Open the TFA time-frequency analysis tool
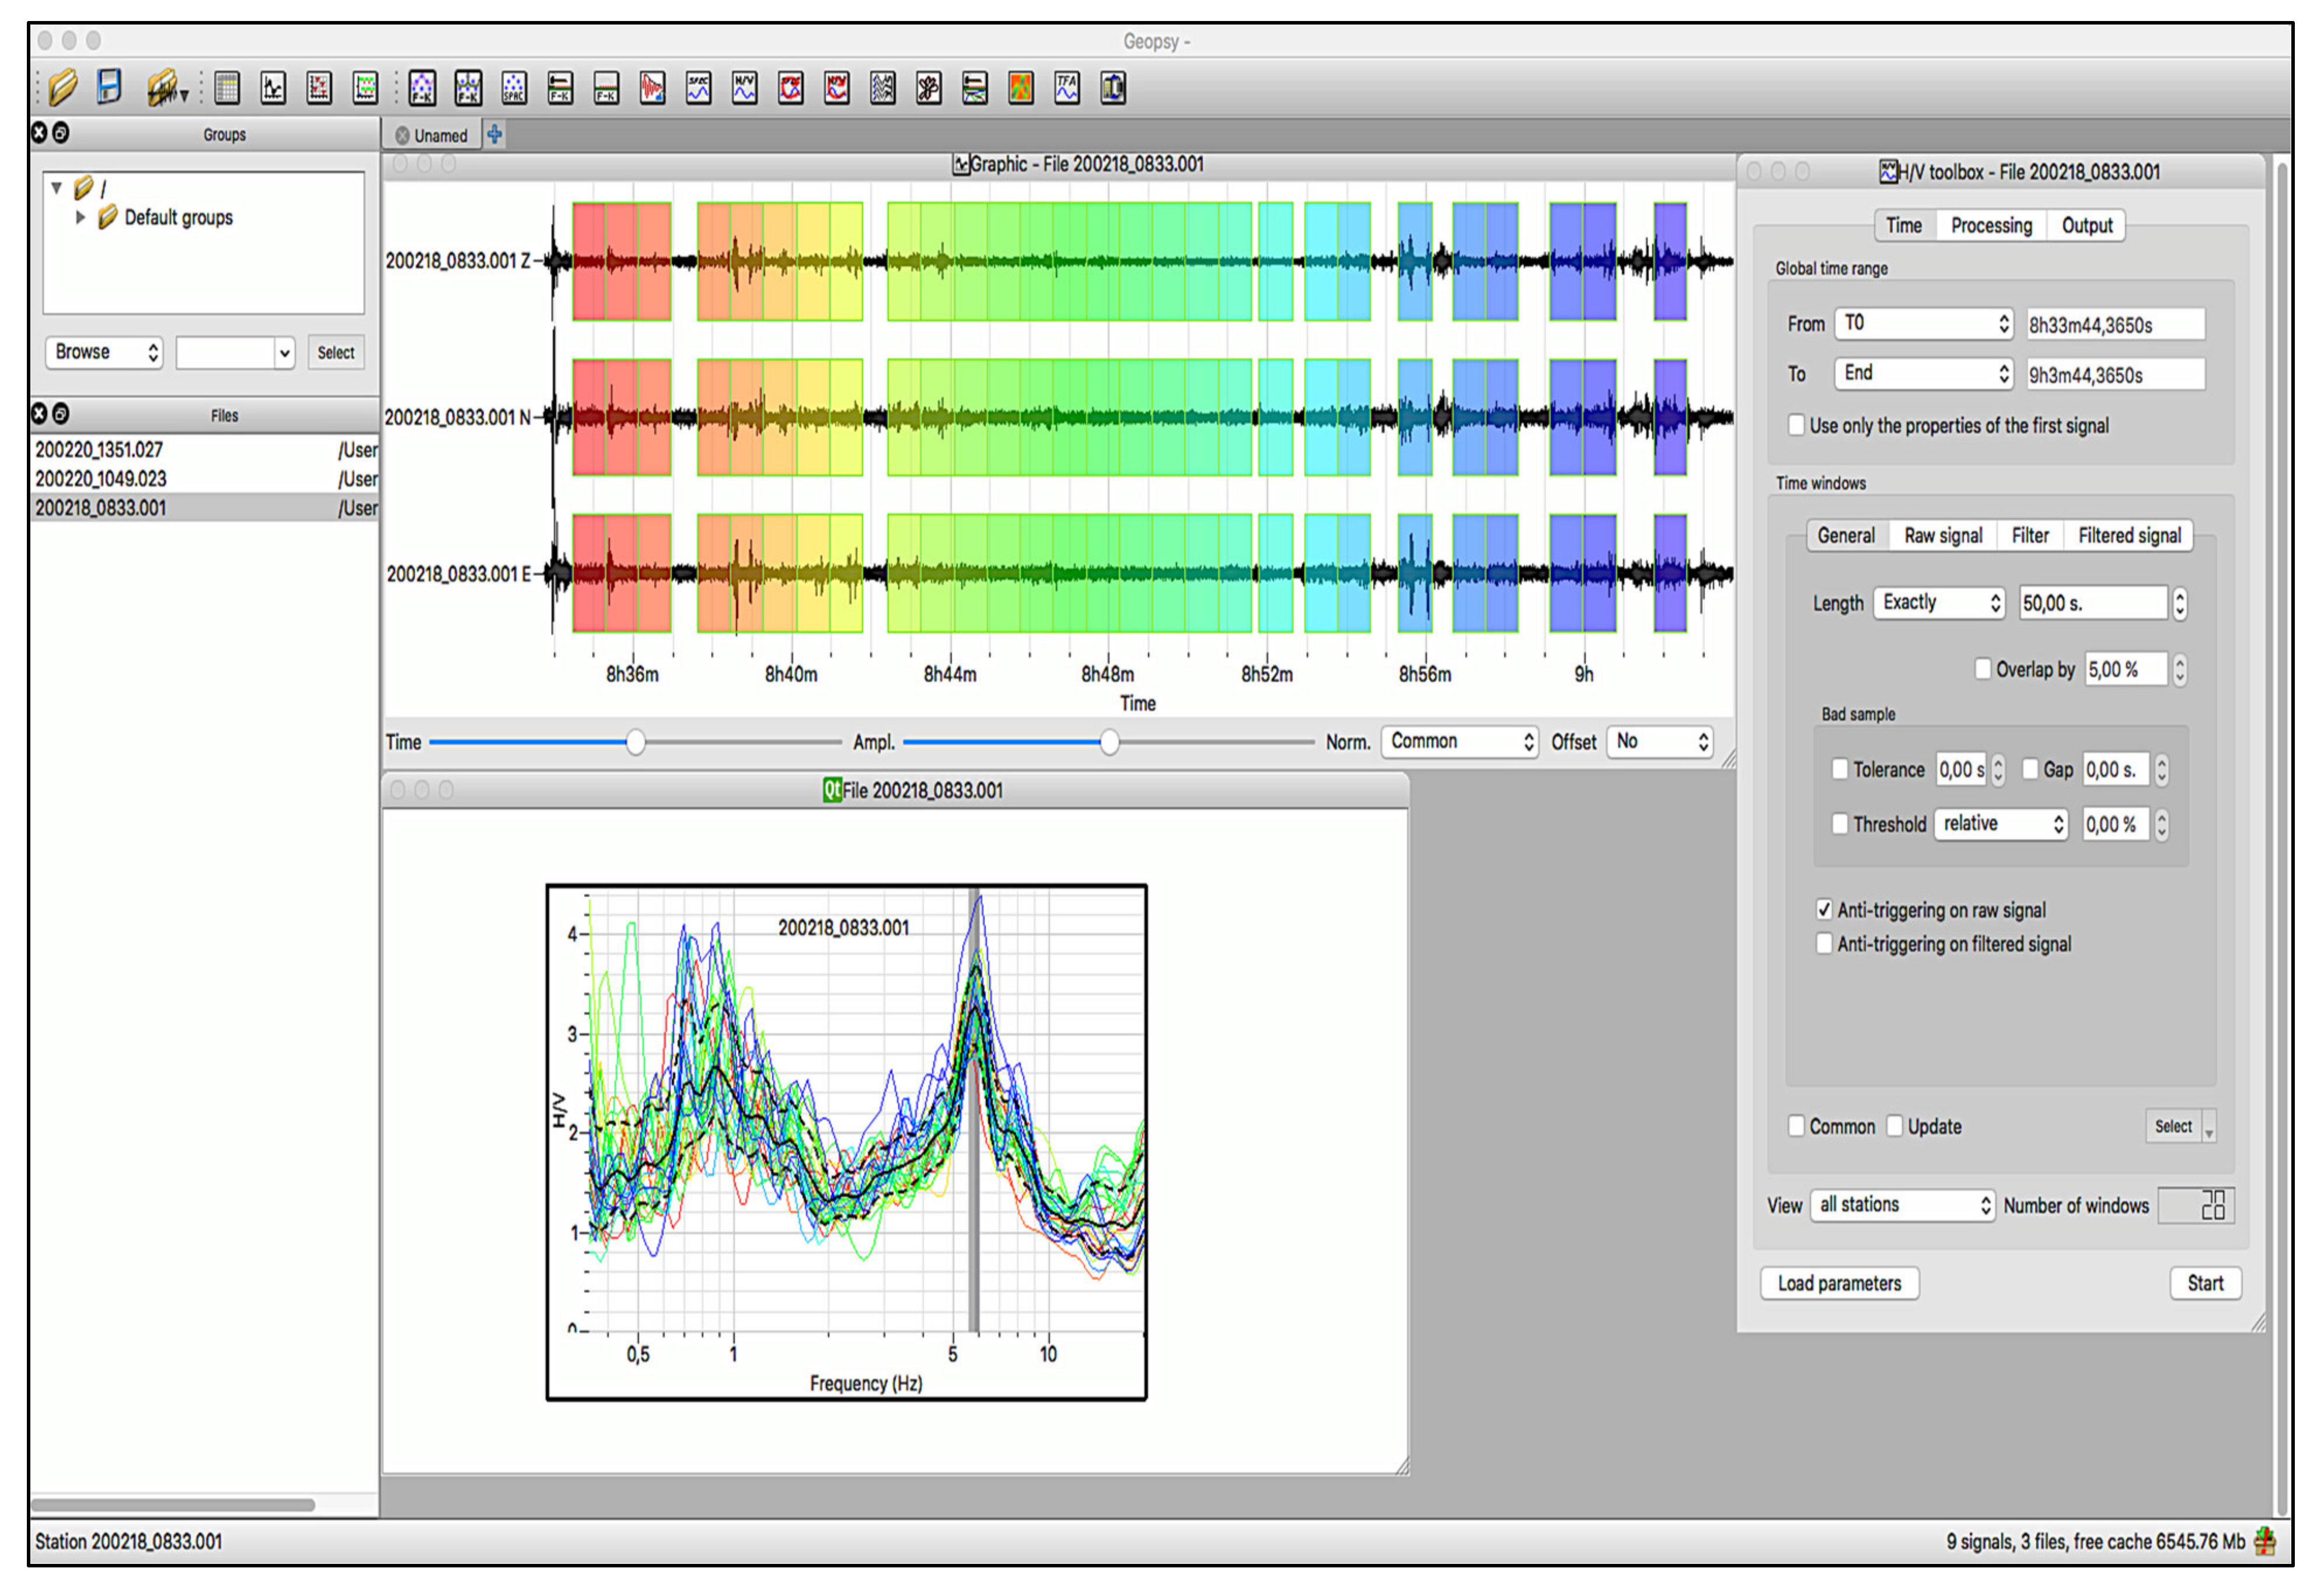The width and height of the screenshot is (2324, 1589). 1067,88
